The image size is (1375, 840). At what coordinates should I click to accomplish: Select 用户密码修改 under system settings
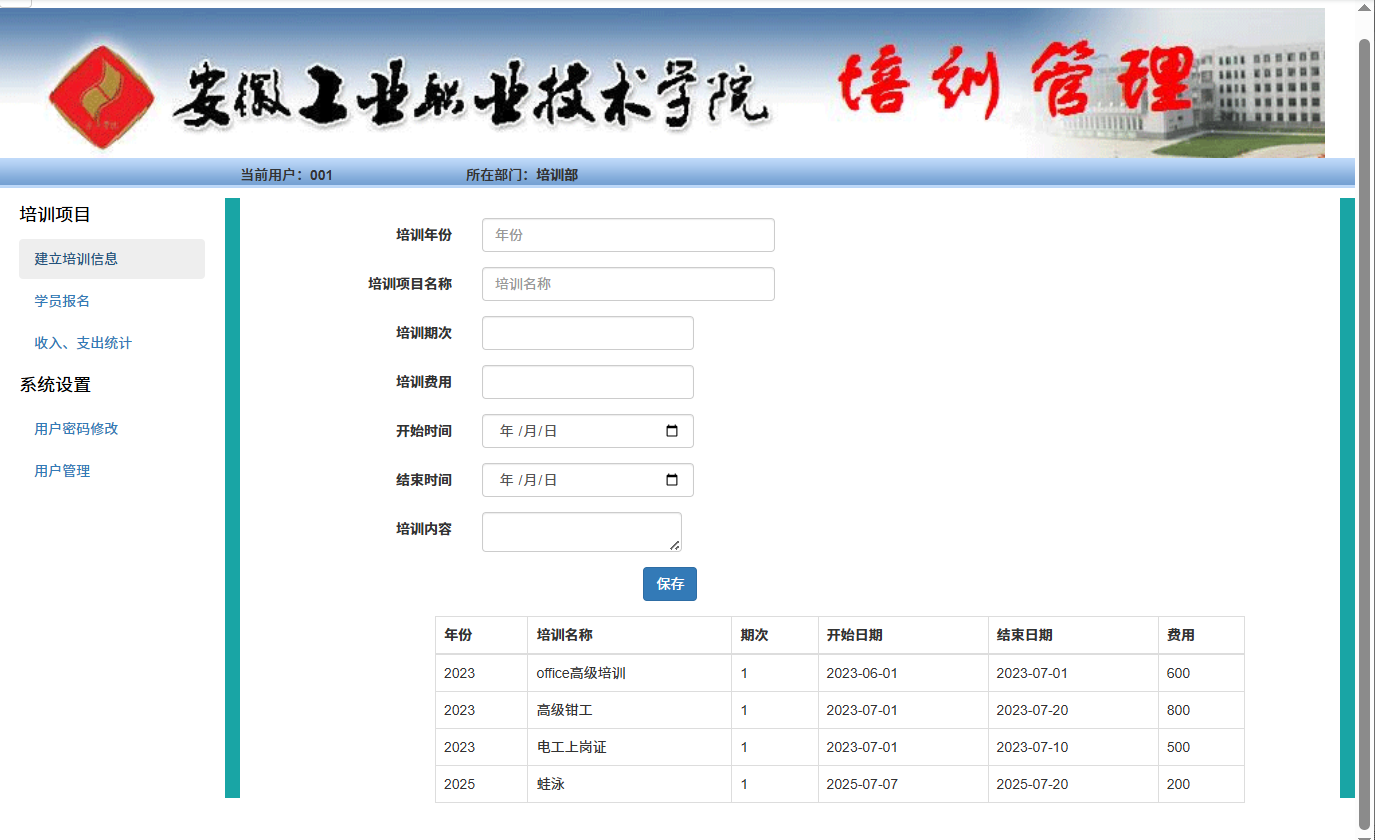(76, 429)
